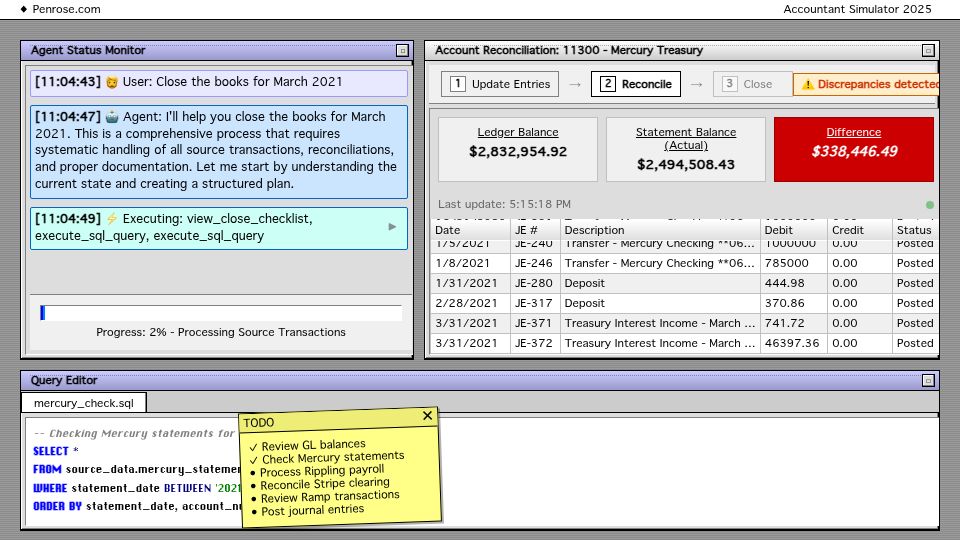Image resolution: width=960 pixels, height=540 pixels.
Task: Maximize the Agent Status Monitor window
Action: coord(402,51)
